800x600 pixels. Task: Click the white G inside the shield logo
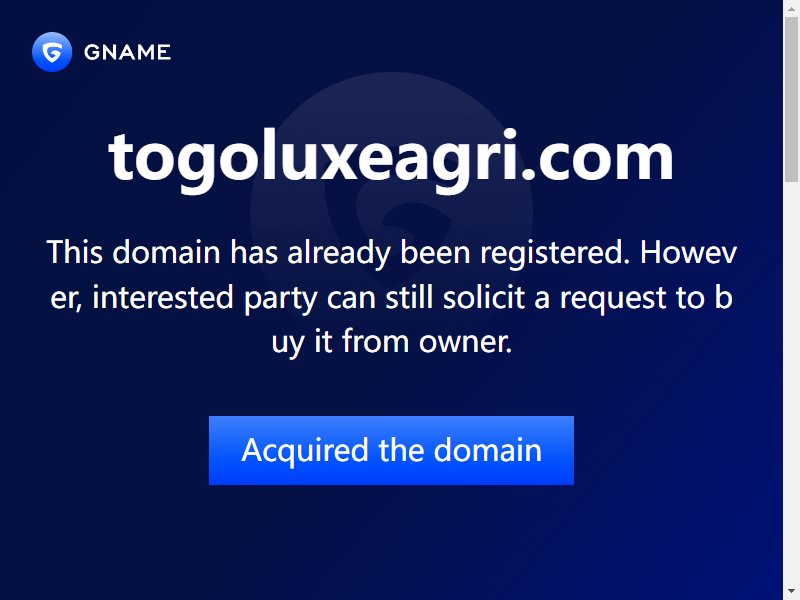point(52,52)
